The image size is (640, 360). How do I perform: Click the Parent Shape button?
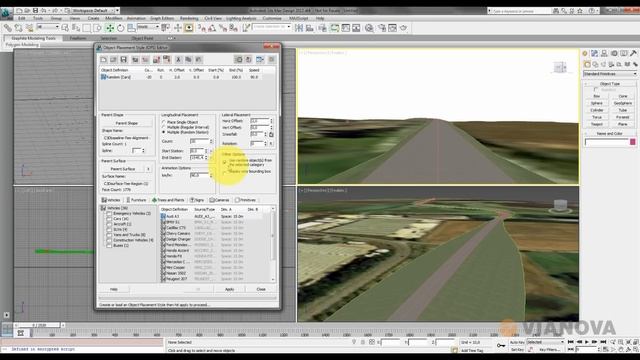click(127, 123)
